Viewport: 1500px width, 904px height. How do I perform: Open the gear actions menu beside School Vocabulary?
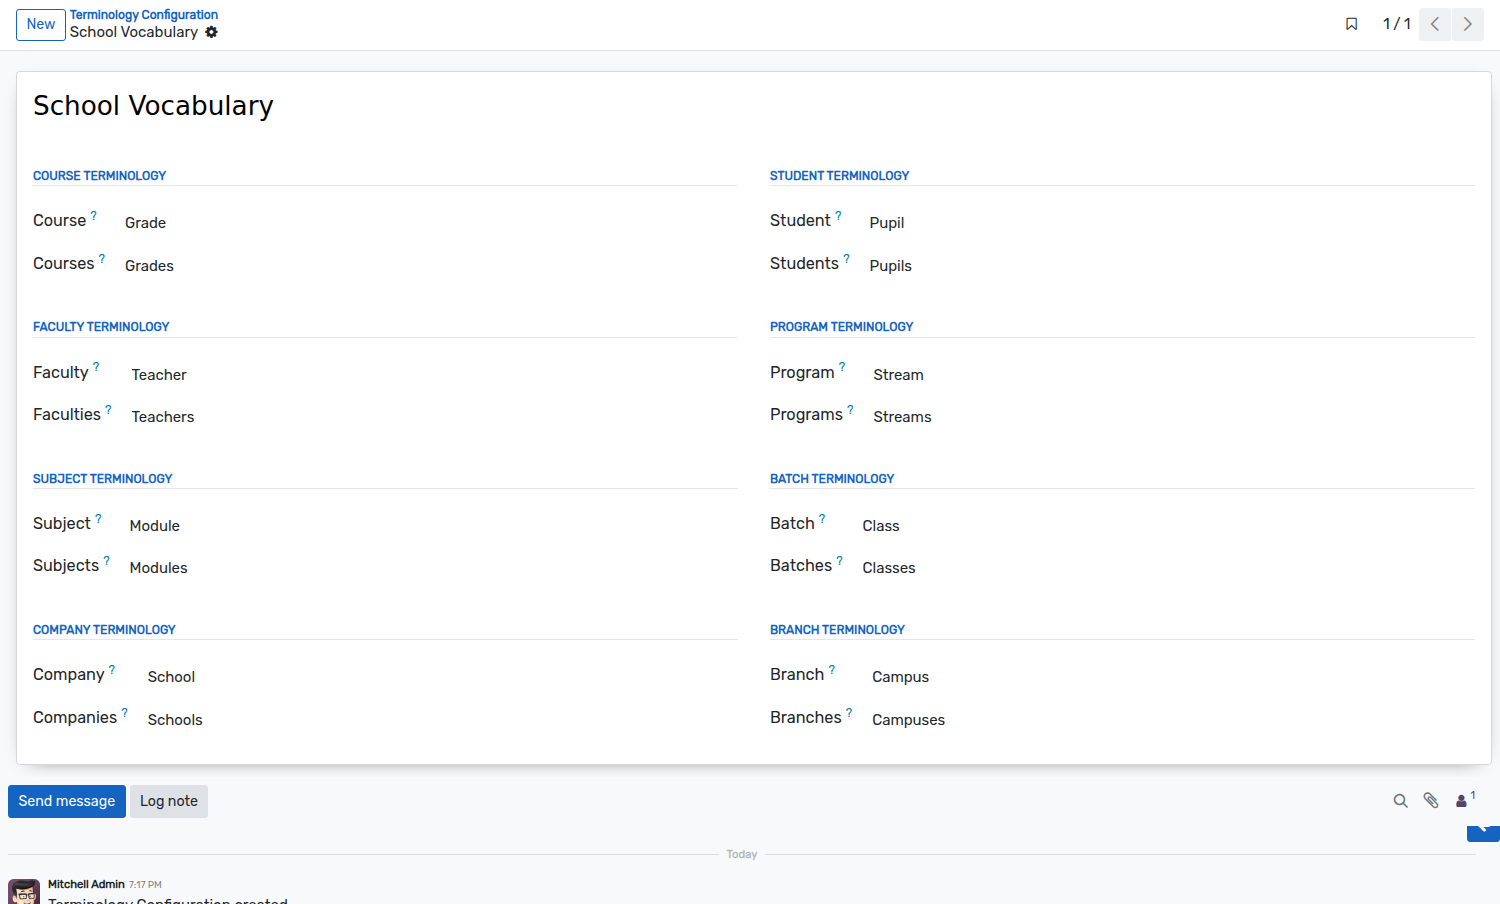coord(212,32)
